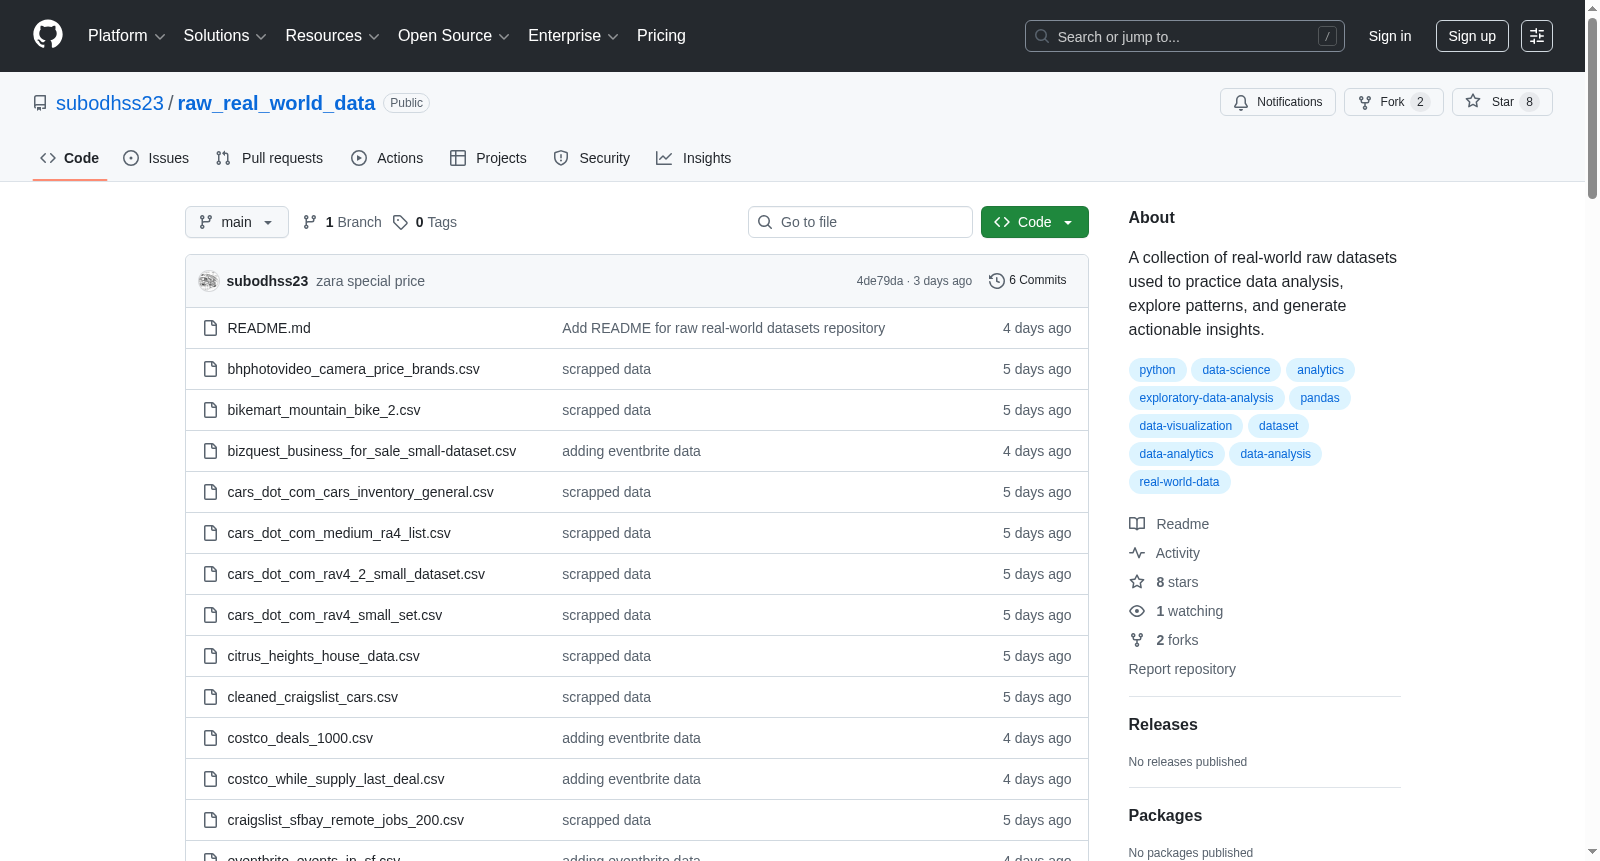Open the python topic tag
This screenshot has height=861, width=1600.
coord(1157,370)
